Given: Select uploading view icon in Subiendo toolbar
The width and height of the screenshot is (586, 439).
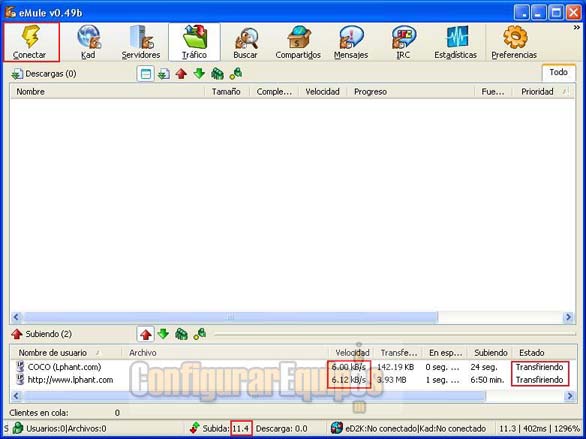Looking at the screenshot, I should 146,334.
